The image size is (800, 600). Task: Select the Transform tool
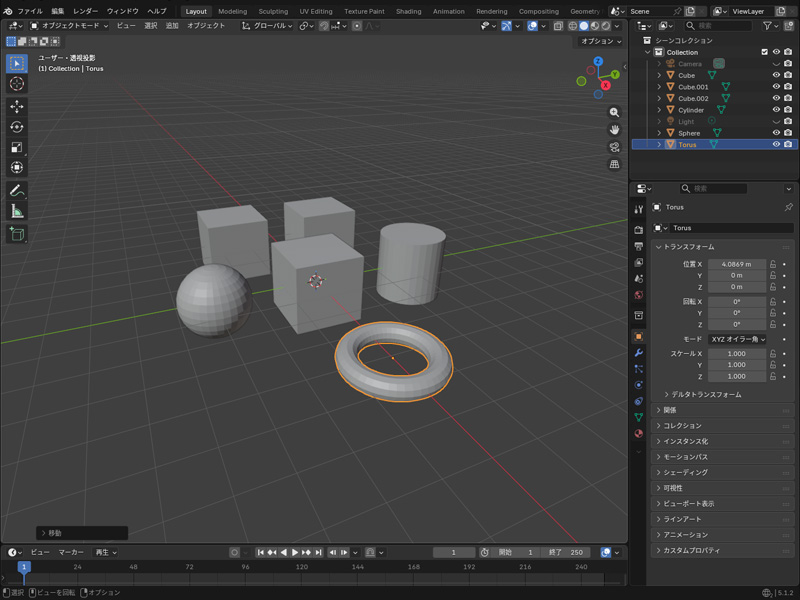tap(17, 167)
